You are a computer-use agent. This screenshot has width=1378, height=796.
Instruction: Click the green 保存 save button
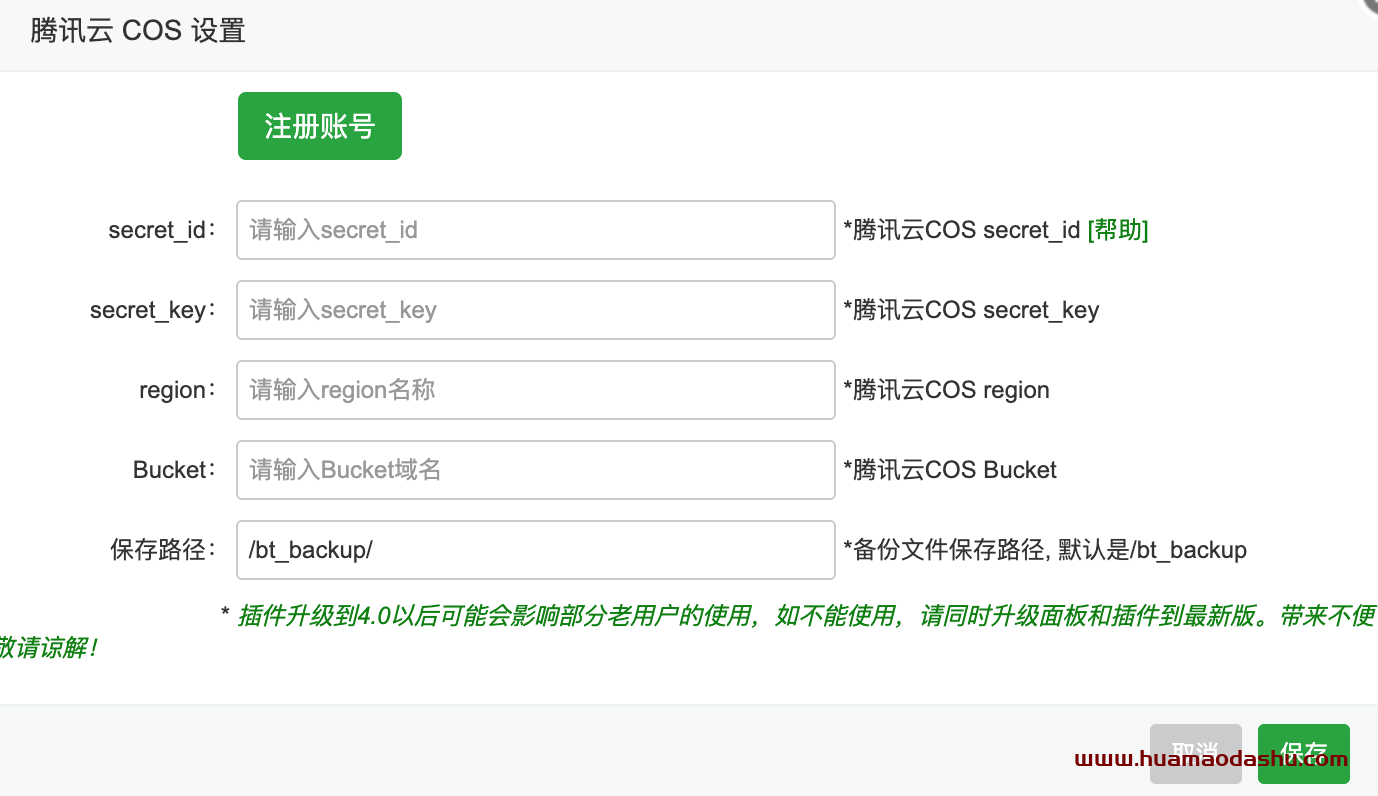pos(1304,754)
